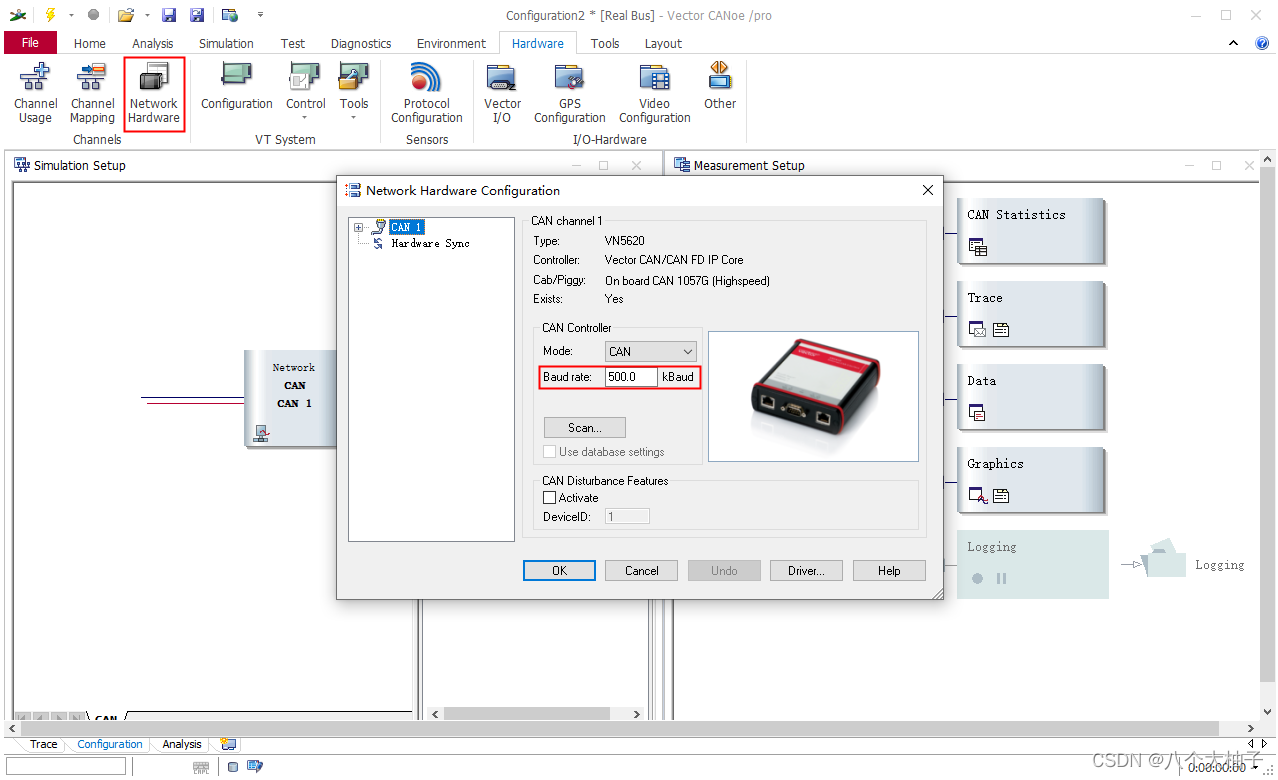The image size is (1278, 780).
Task: Open the Customize Quick Access Toolbar arrow
Action: tap(261, 15)
